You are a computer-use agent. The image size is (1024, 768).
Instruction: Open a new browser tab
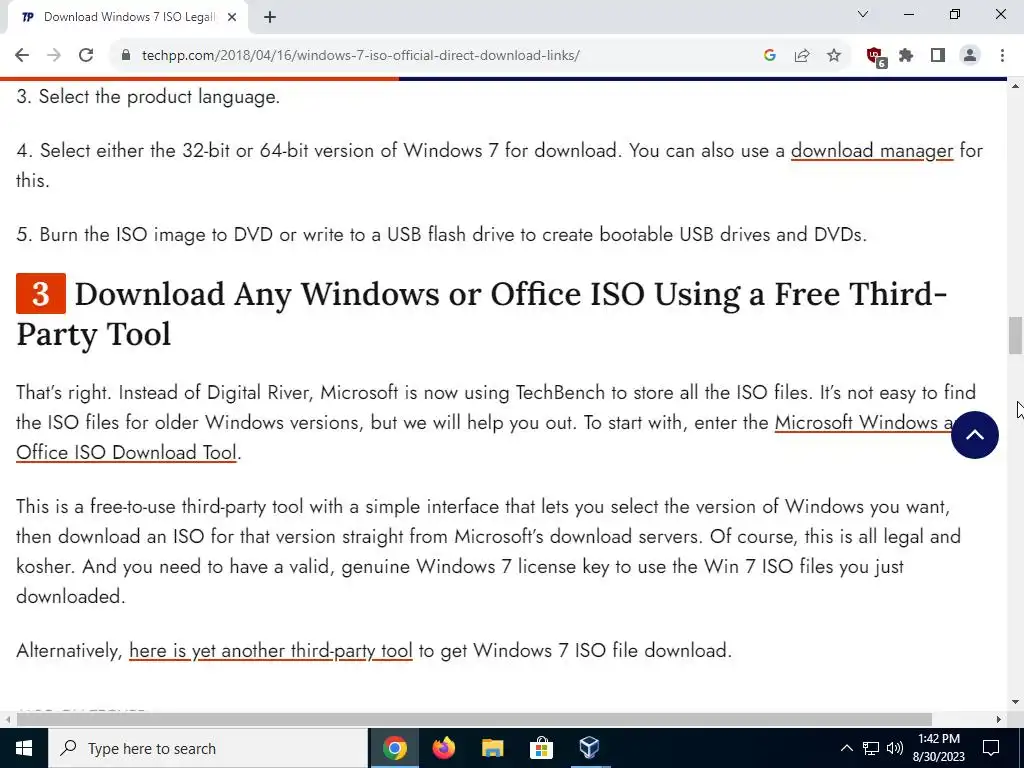(x=270, y=18)
